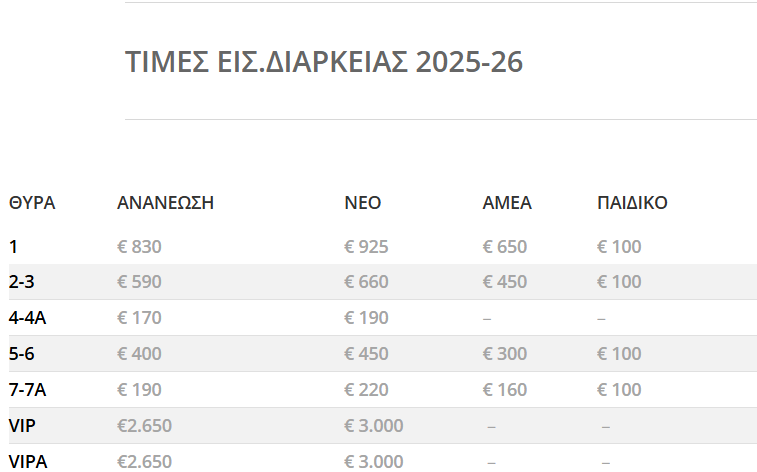Click the € 170 price cell

[x=139, y=318]
